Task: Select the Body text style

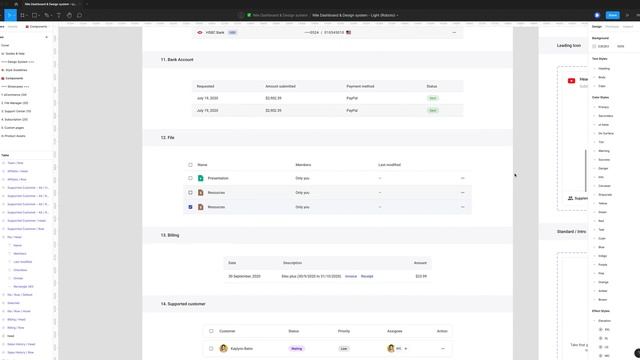Action: (x=602, y=77)
